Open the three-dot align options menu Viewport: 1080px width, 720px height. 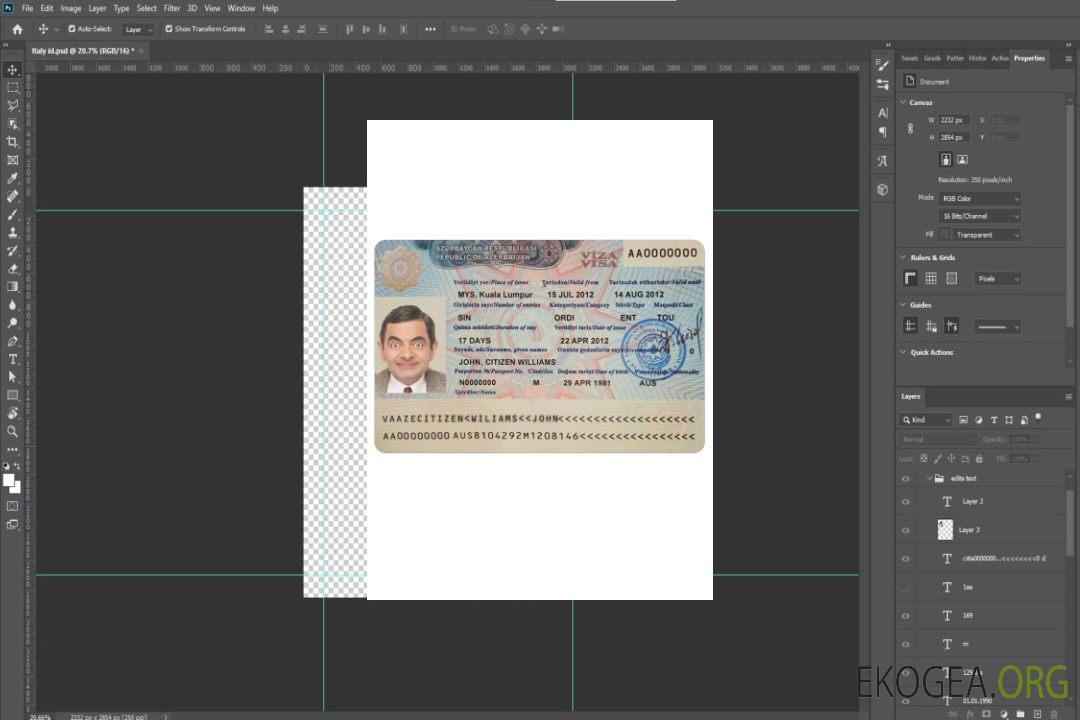coord(430,29)
